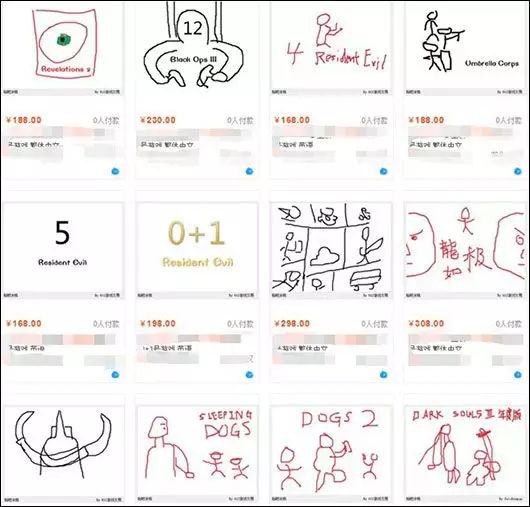
Task: Open the red Chinese characters drawing thumbnail
Action: click(465, 250)
